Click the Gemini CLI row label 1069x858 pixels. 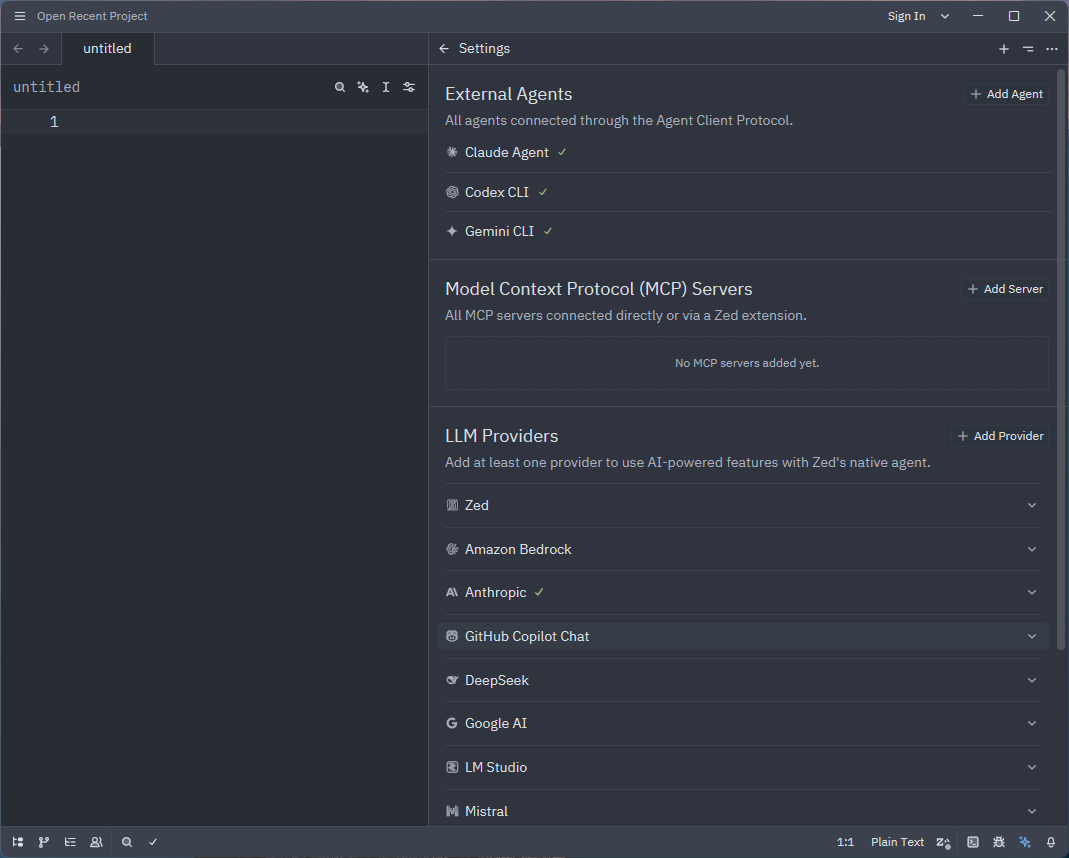(500, 232)
